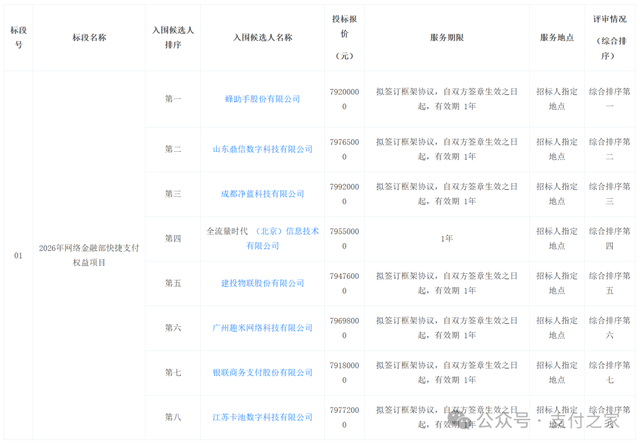Viewport: 640px width, 446px height.
Task: Select the 第一 ranking cell
Action: pos(173,99)
